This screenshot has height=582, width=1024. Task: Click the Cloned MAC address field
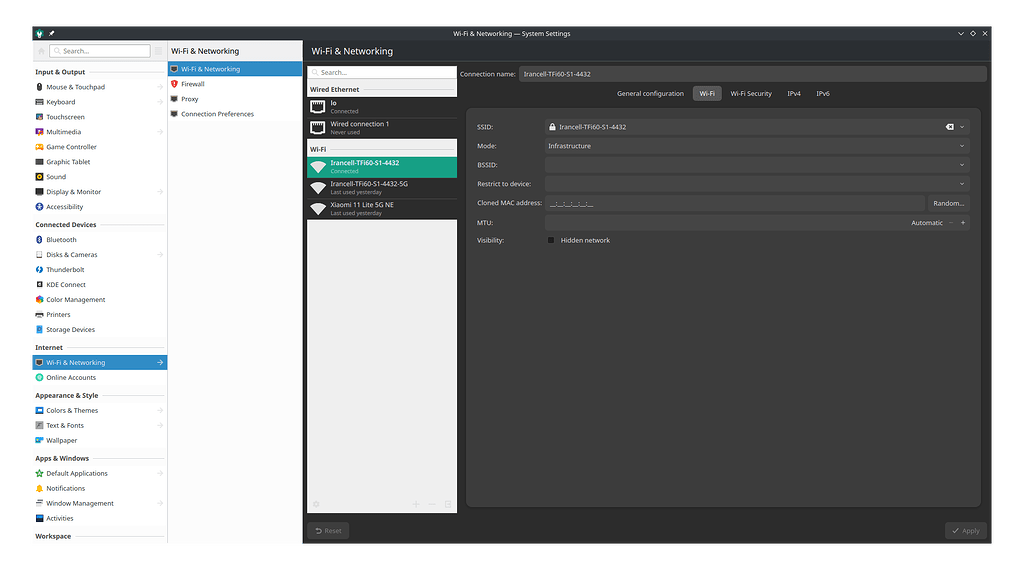(x=735, y=203)
